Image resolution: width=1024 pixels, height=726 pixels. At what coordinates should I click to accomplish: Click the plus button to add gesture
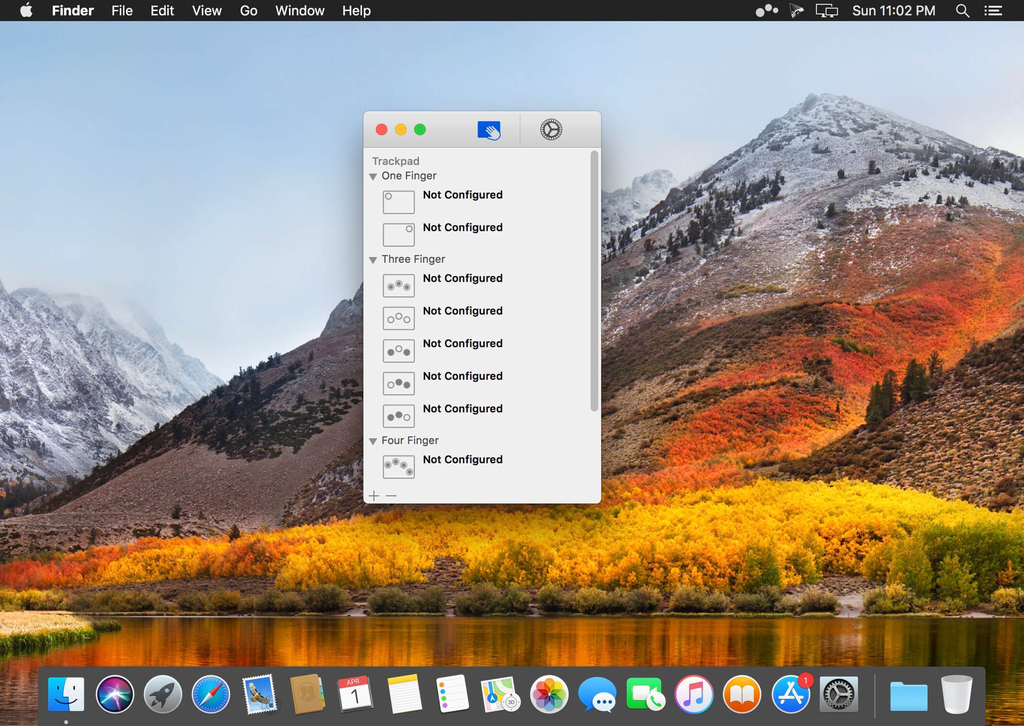coord(374,496)
